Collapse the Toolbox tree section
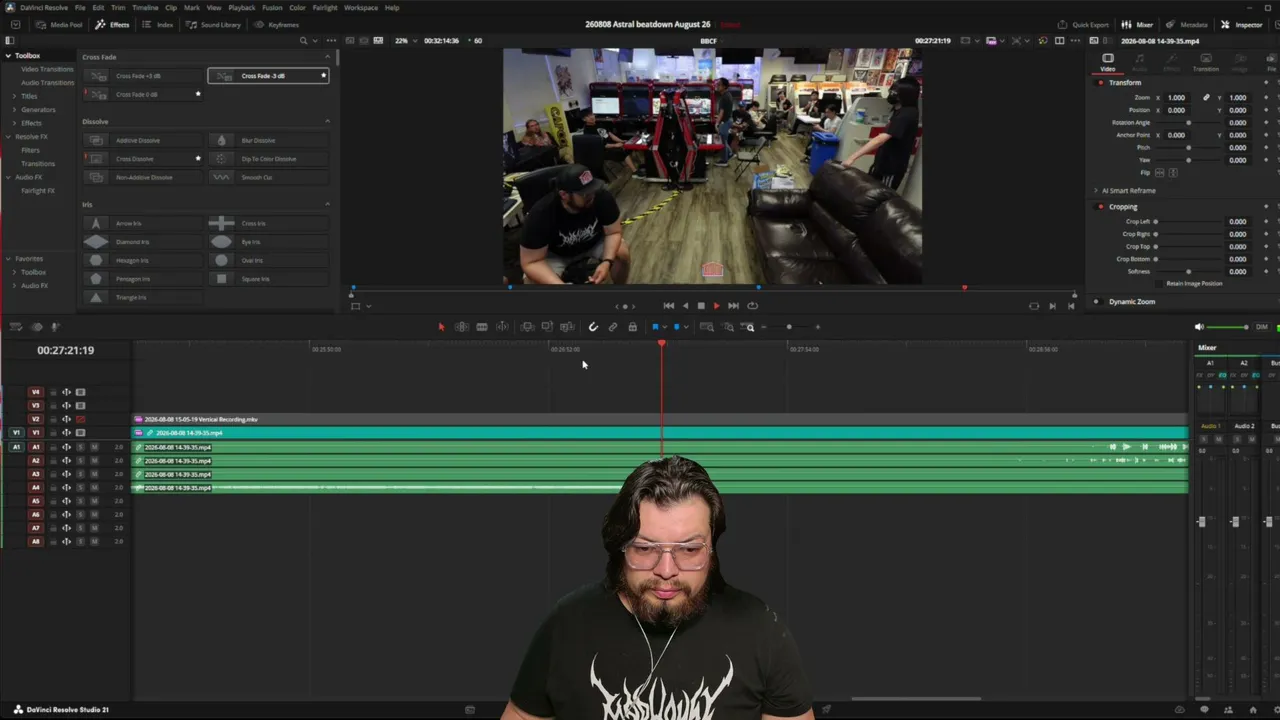 pos(8,56)
